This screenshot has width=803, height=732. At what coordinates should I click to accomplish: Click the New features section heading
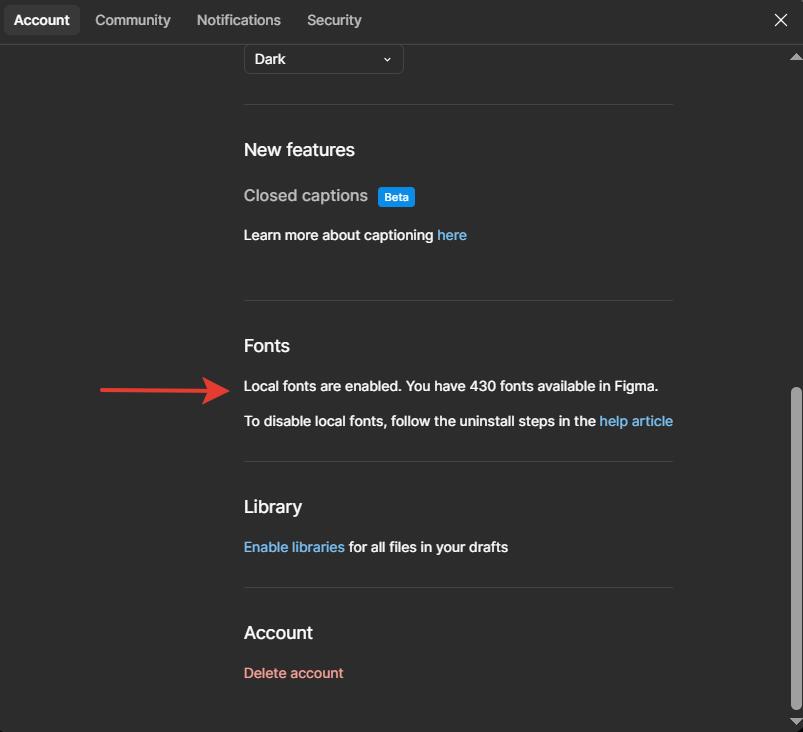299,150
